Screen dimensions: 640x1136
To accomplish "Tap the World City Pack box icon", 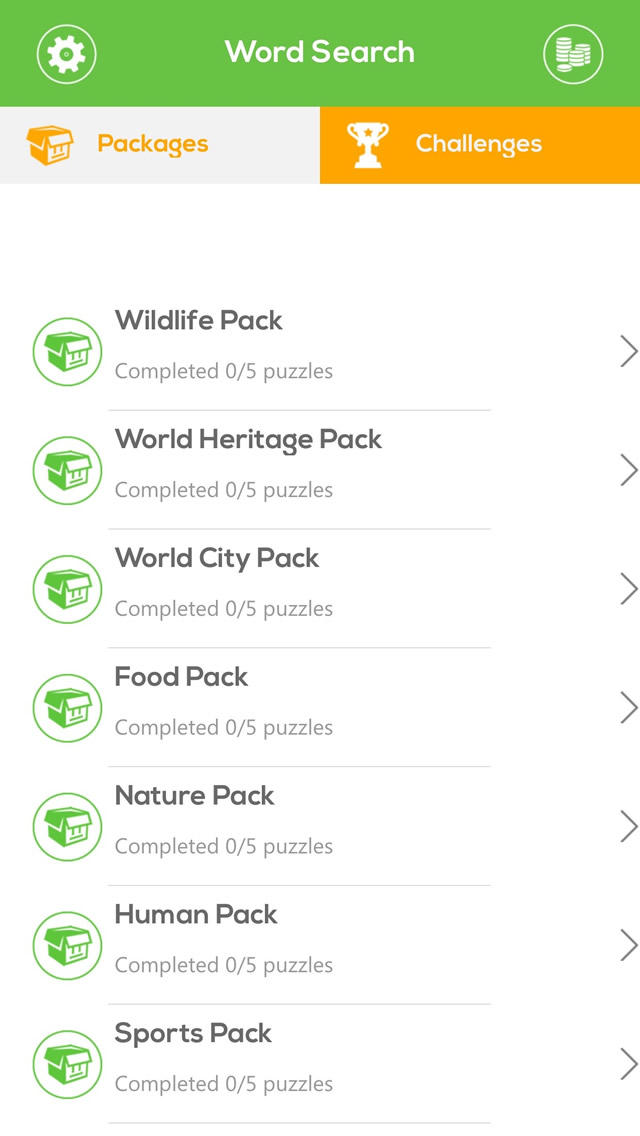I will 67,590.
